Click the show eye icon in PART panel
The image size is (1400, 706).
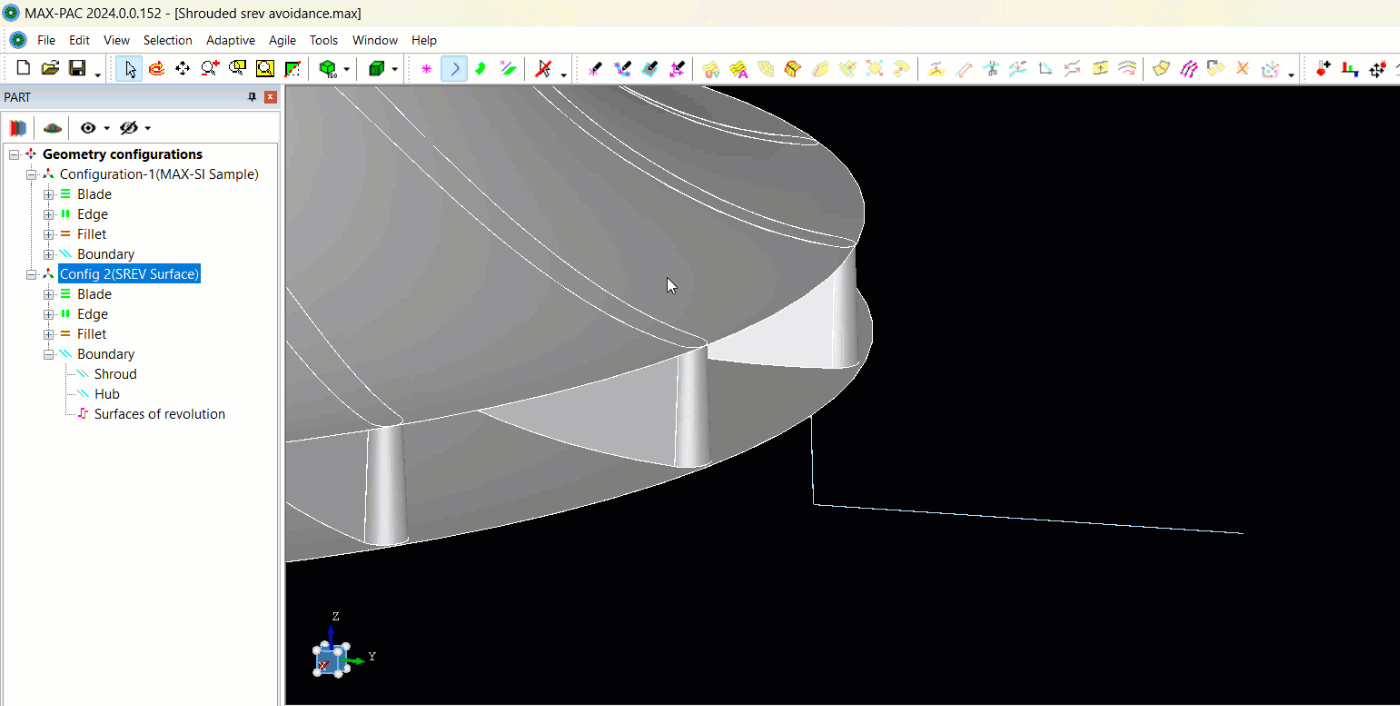pos(88,128)
